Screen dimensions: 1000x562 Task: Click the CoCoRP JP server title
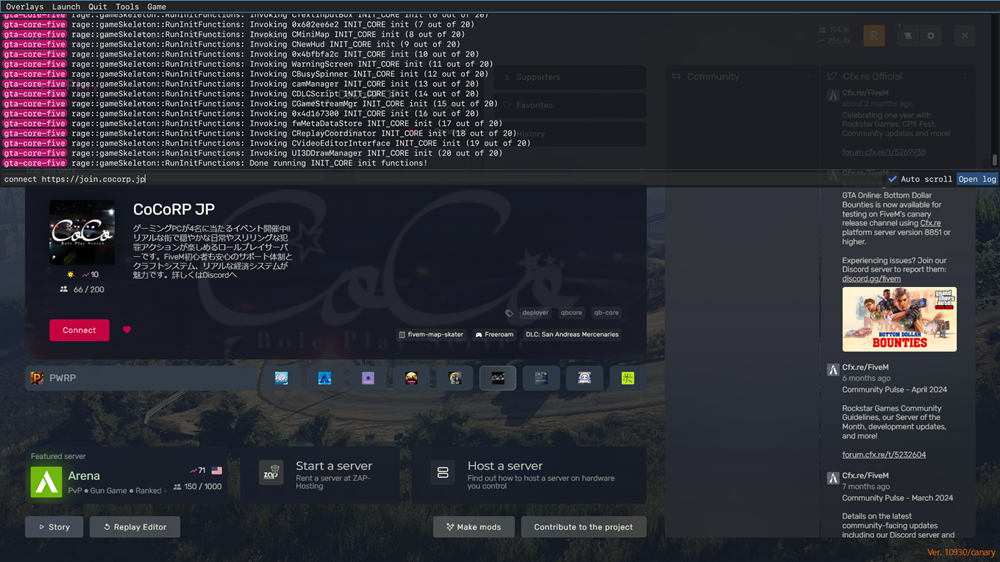pyautogui.click(x=173, y=209)
